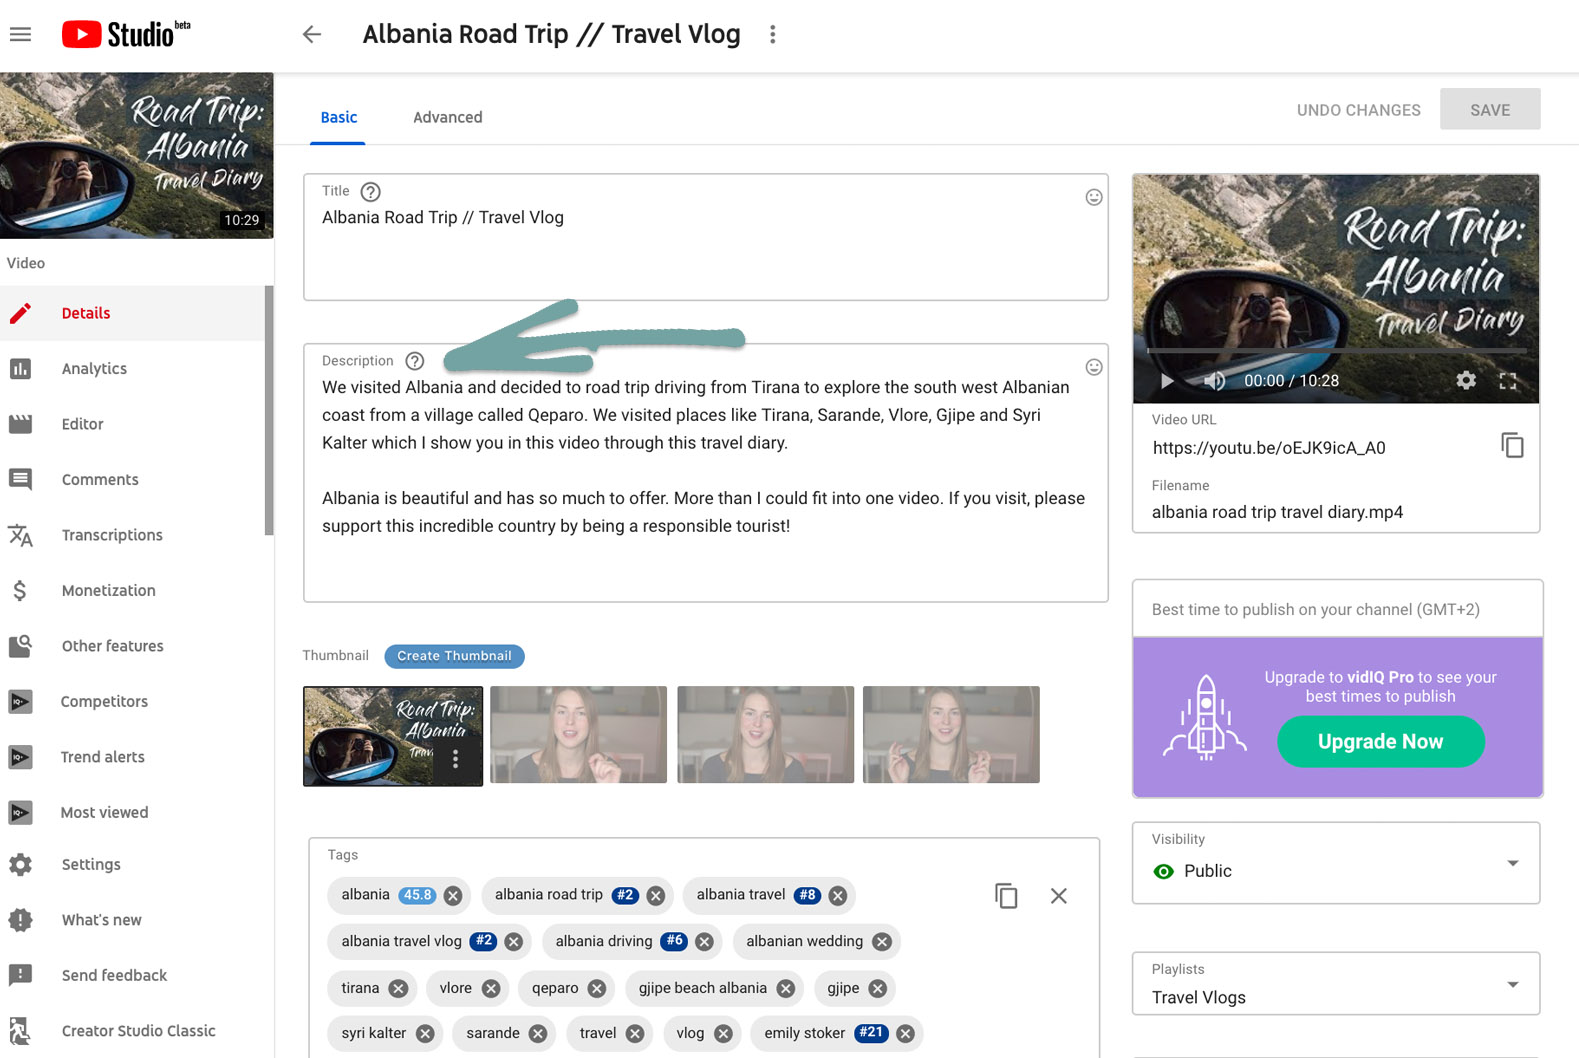Open Analytics in the sidebar
This screenshot has width=1579, height=1058.
tap(133, 369)
